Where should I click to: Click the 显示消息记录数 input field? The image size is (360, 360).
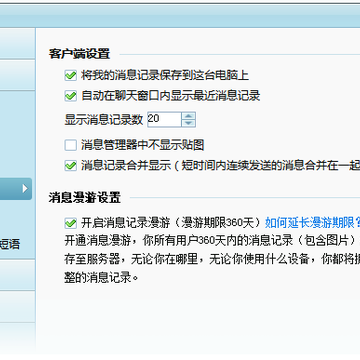[164, 119]
